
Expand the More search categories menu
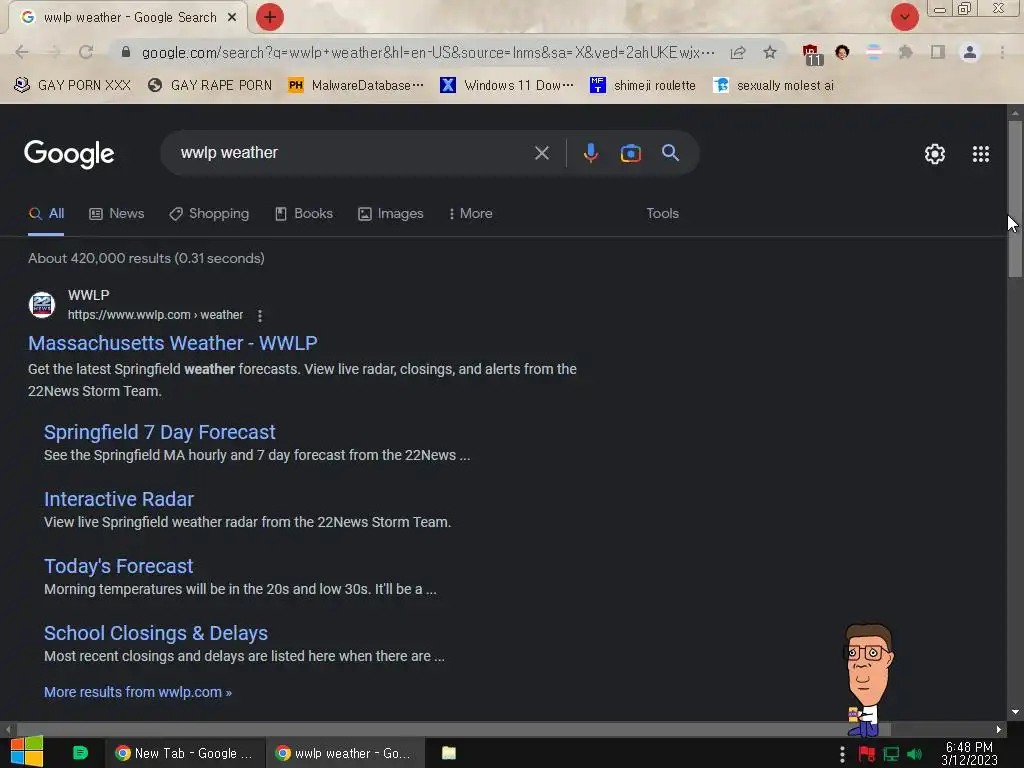[x=470, y=214]
